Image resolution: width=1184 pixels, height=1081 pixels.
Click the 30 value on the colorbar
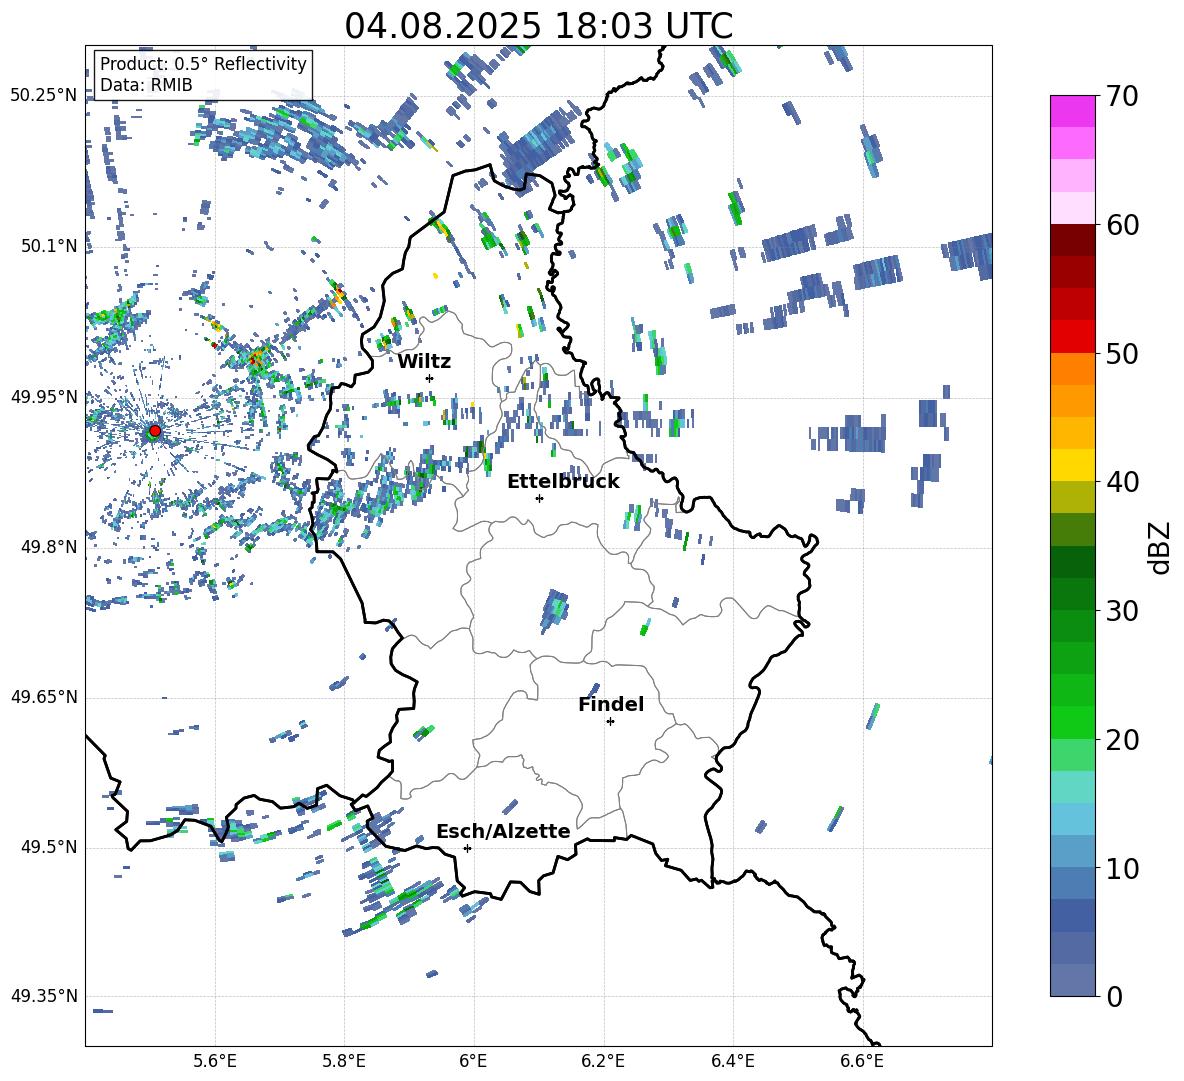1122,611
